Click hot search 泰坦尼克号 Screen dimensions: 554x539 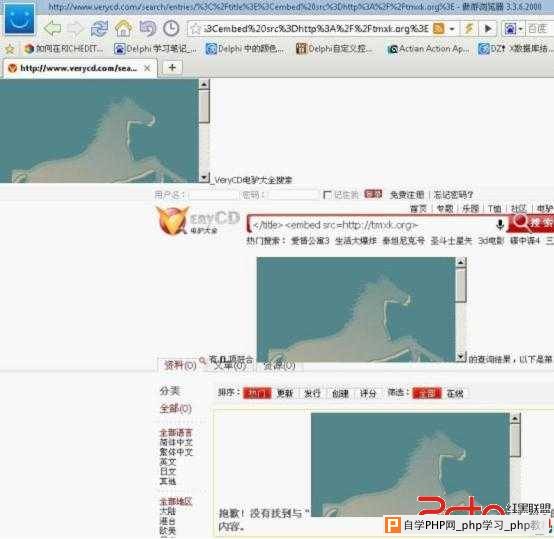click(x=403, y=241)
